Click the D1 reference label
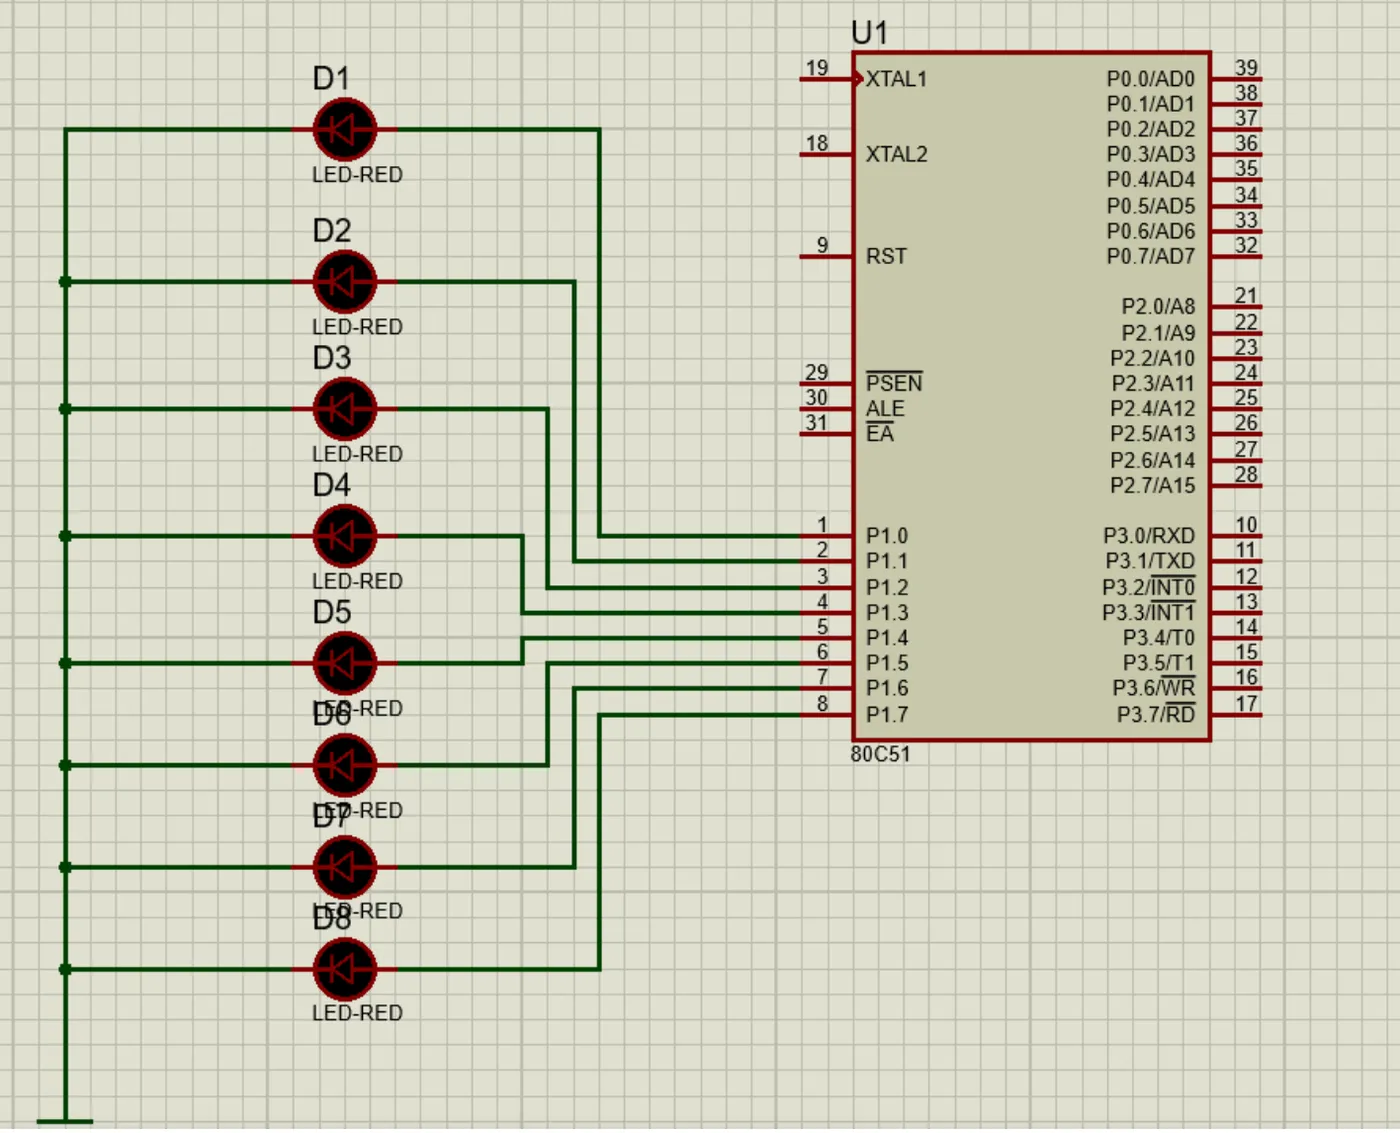 331,78
